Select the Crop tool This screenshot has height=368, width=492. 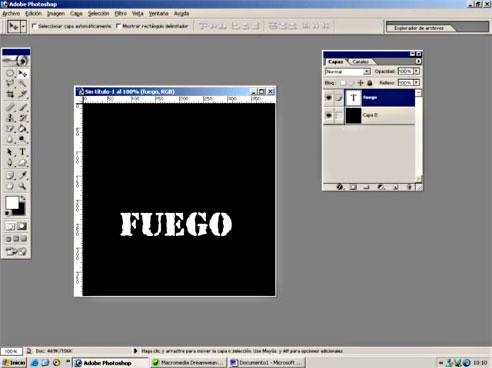(x=10, y=94)
